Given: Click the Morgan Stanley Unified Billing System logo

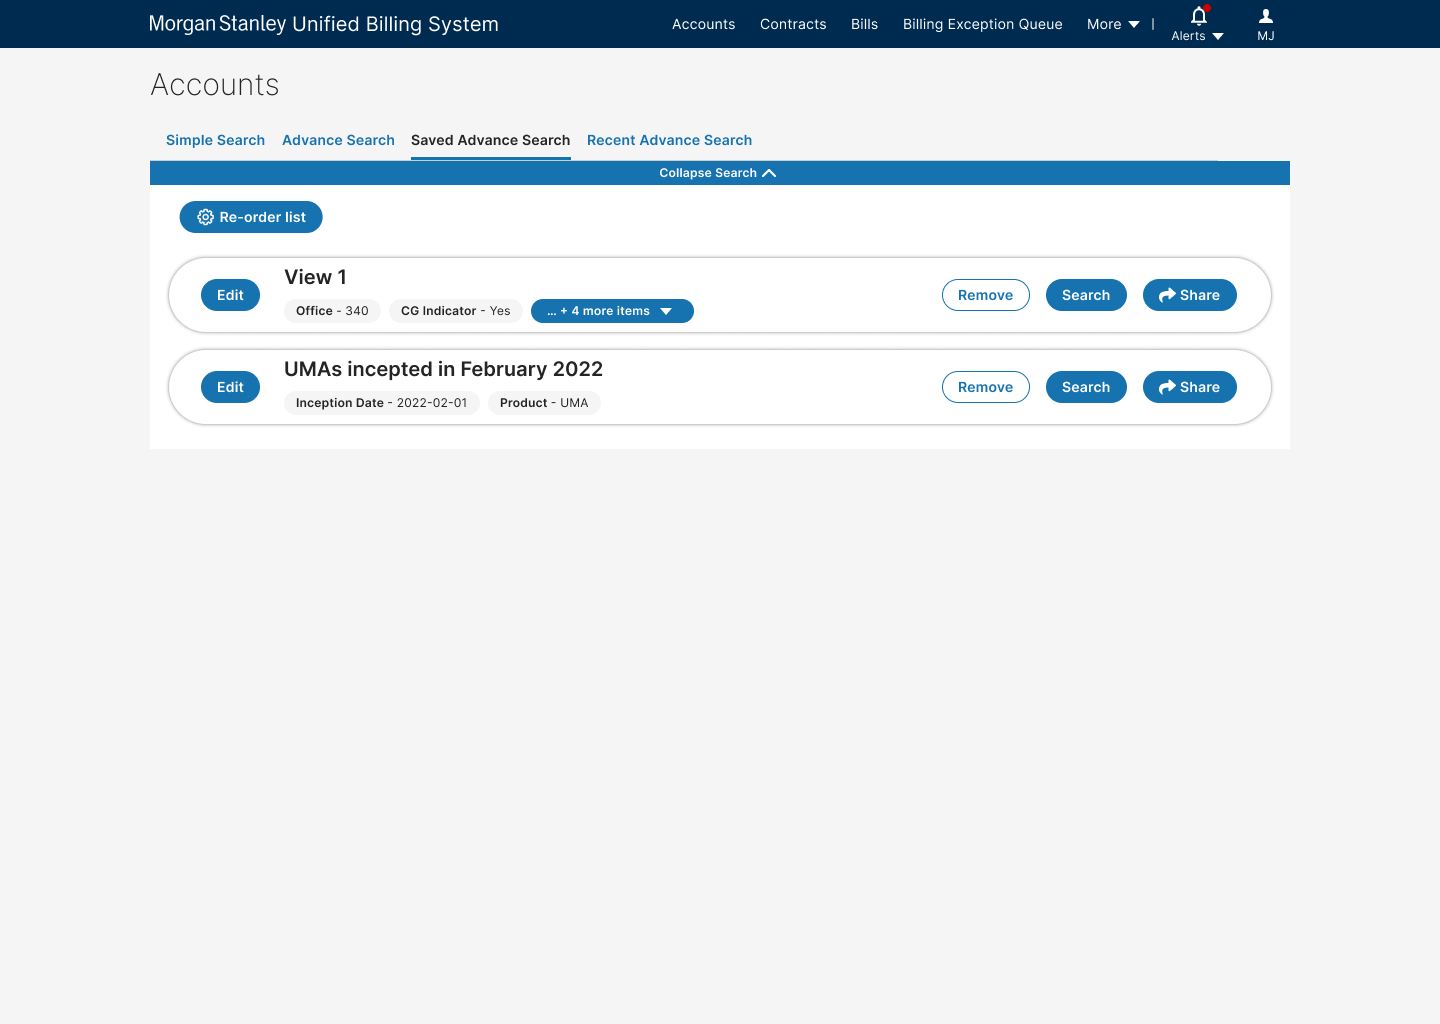Looking at the screenshot, I should 323,24.
